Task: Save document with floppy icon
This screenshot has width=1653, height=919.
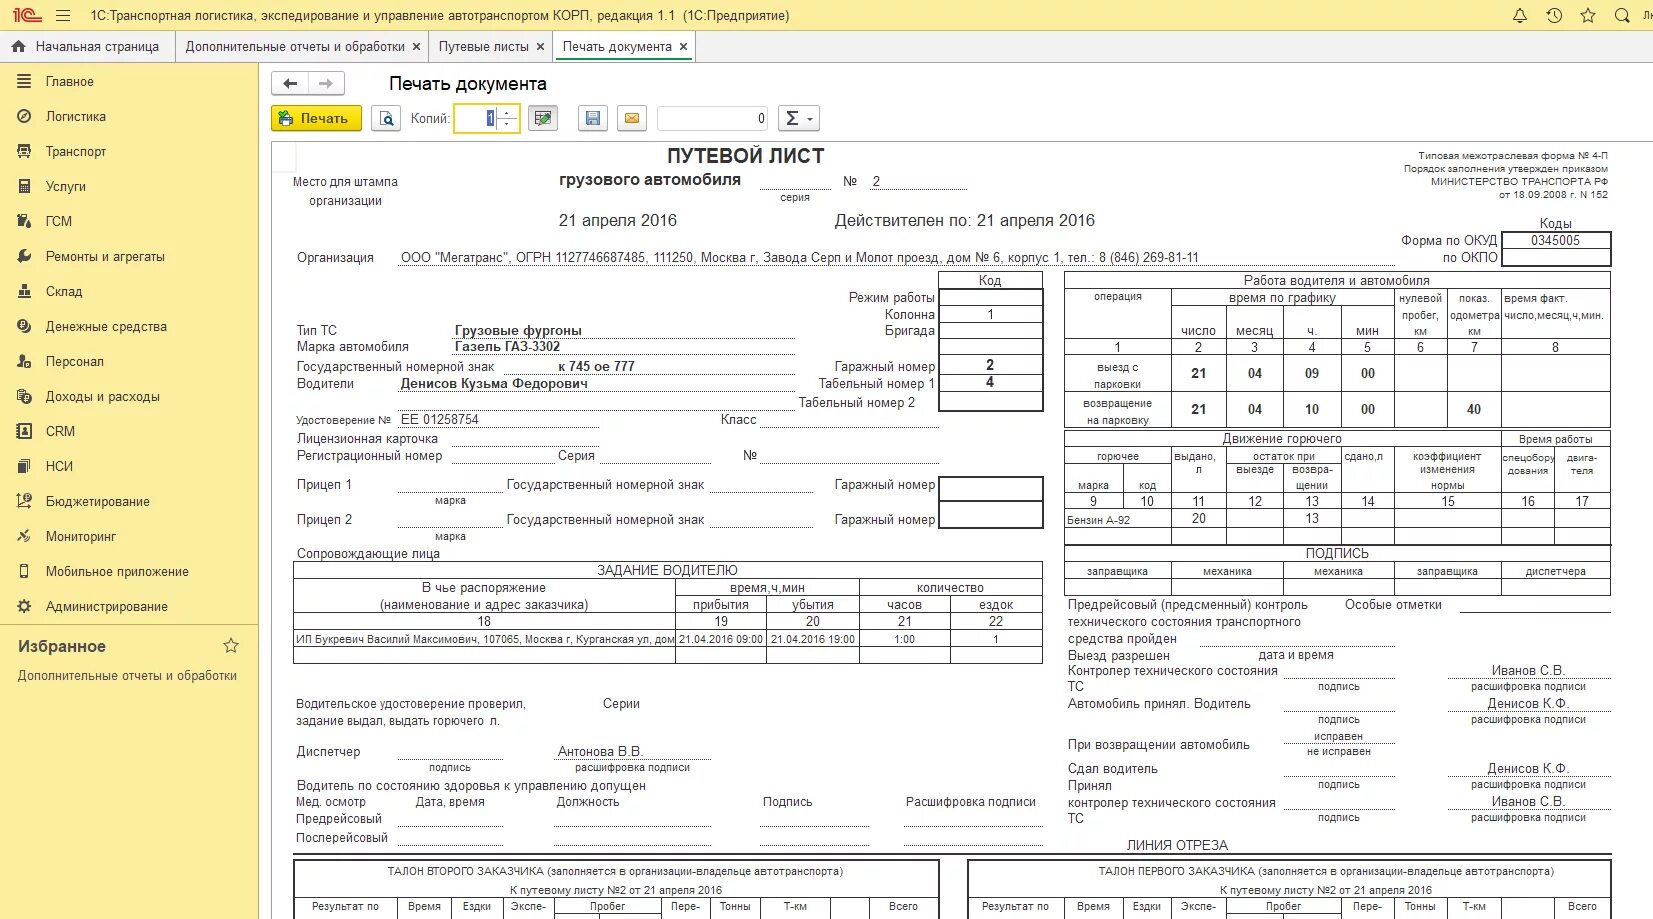Action: (x=593, y=118)
